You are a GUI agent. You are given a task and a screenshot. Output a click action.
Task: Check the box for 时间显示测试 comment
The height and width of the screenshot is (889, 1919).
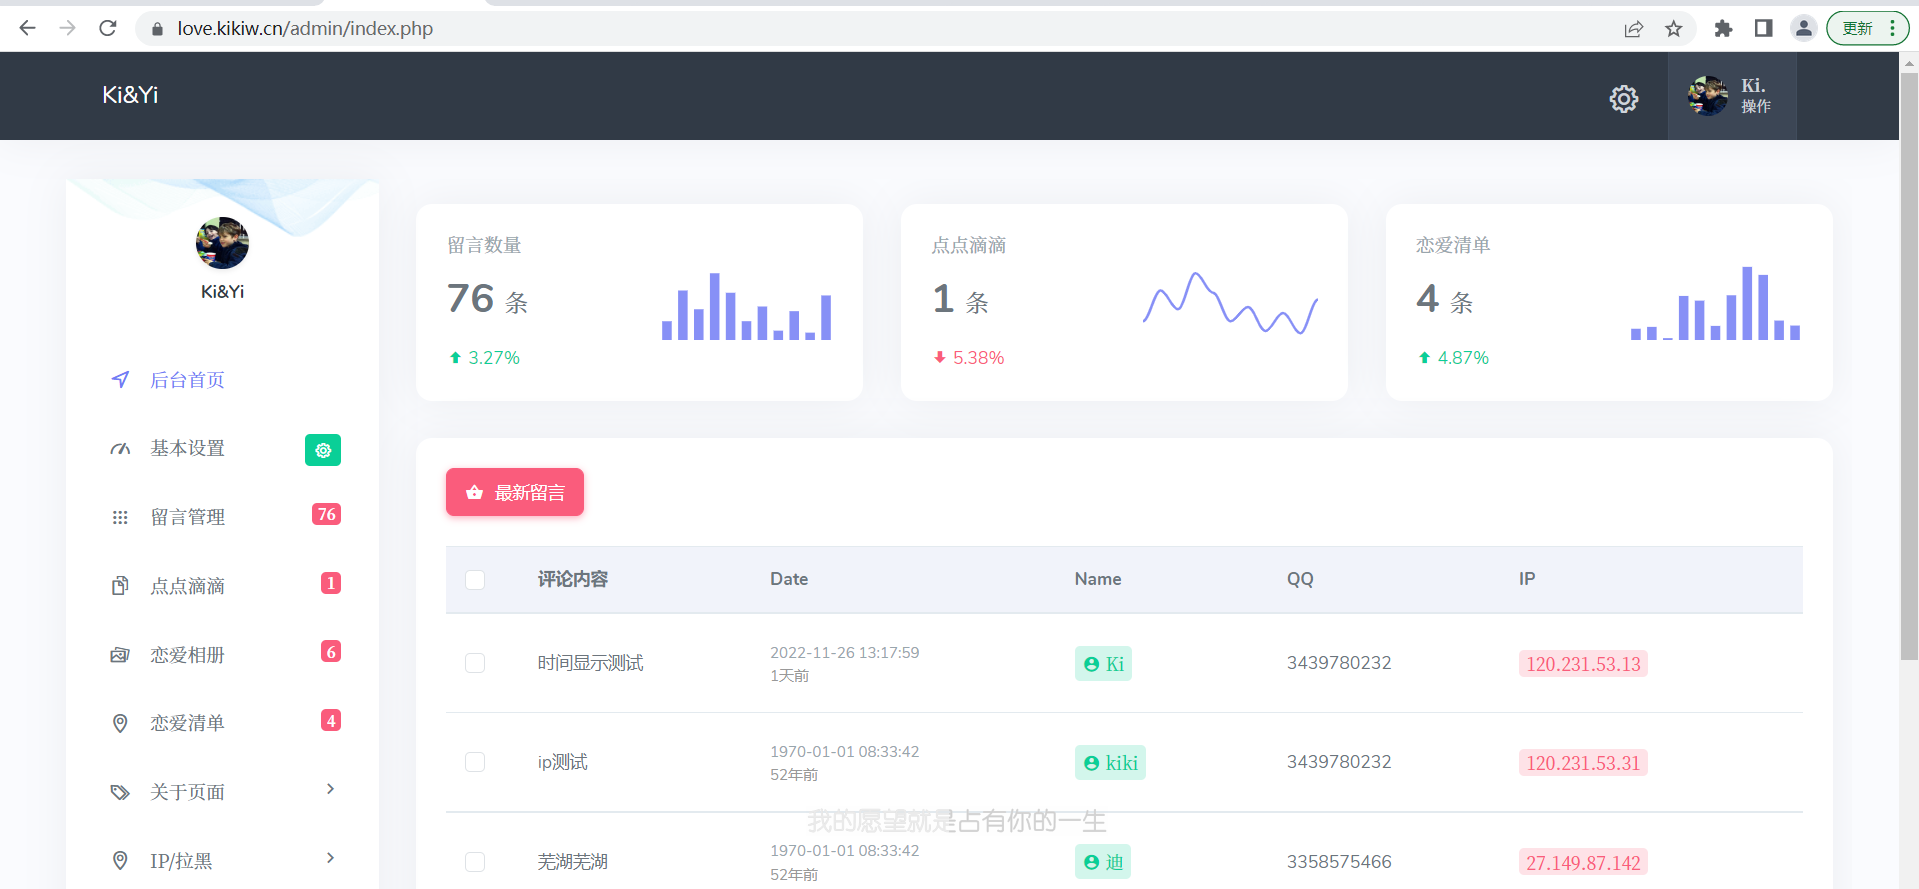pos(475,663)
